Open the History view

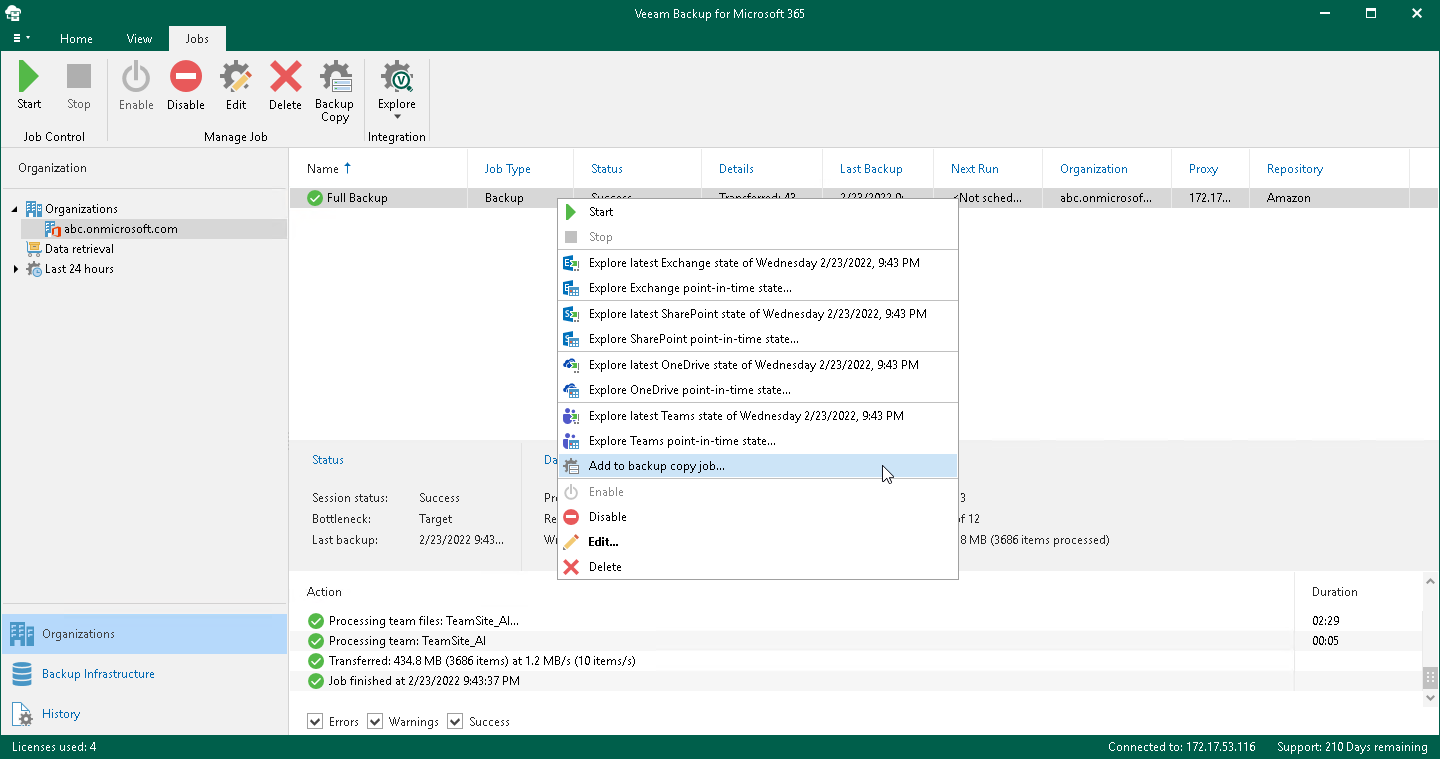144,714
